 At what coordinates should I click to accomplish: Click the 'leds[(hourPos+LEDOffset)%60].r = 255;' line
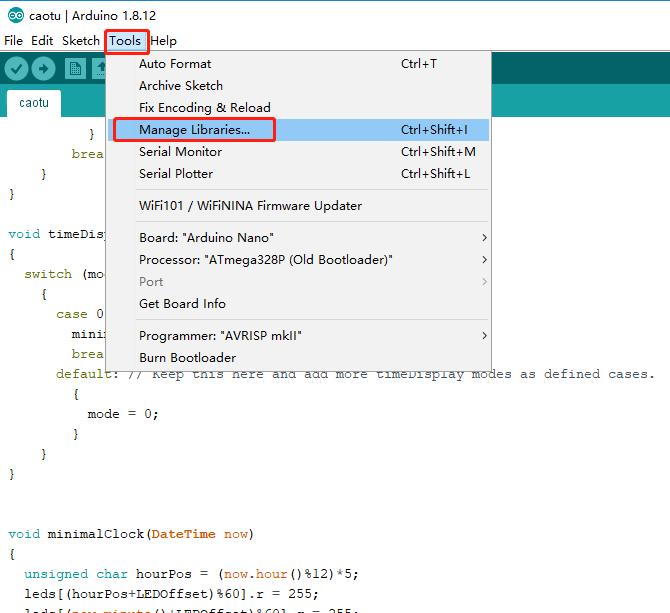(171, 594)
